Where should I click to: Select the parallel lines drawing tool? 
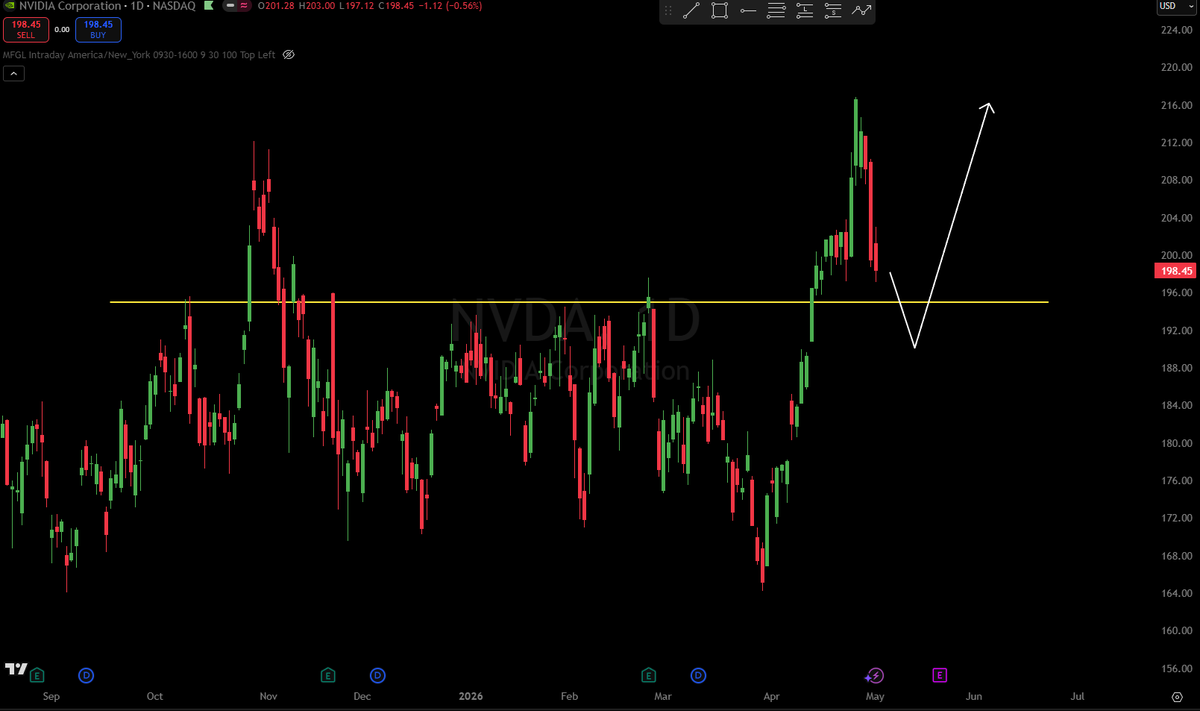(x=776, y=12)
